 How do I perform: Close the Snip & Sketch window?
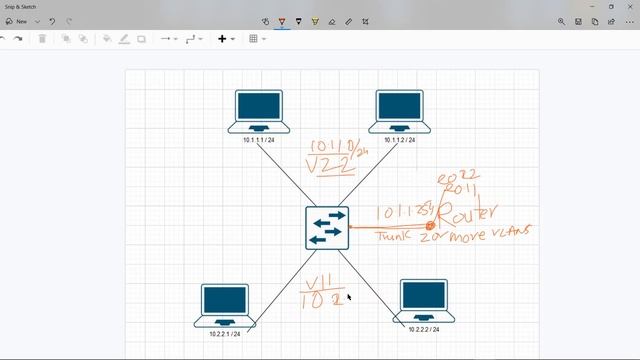(630, 7)
